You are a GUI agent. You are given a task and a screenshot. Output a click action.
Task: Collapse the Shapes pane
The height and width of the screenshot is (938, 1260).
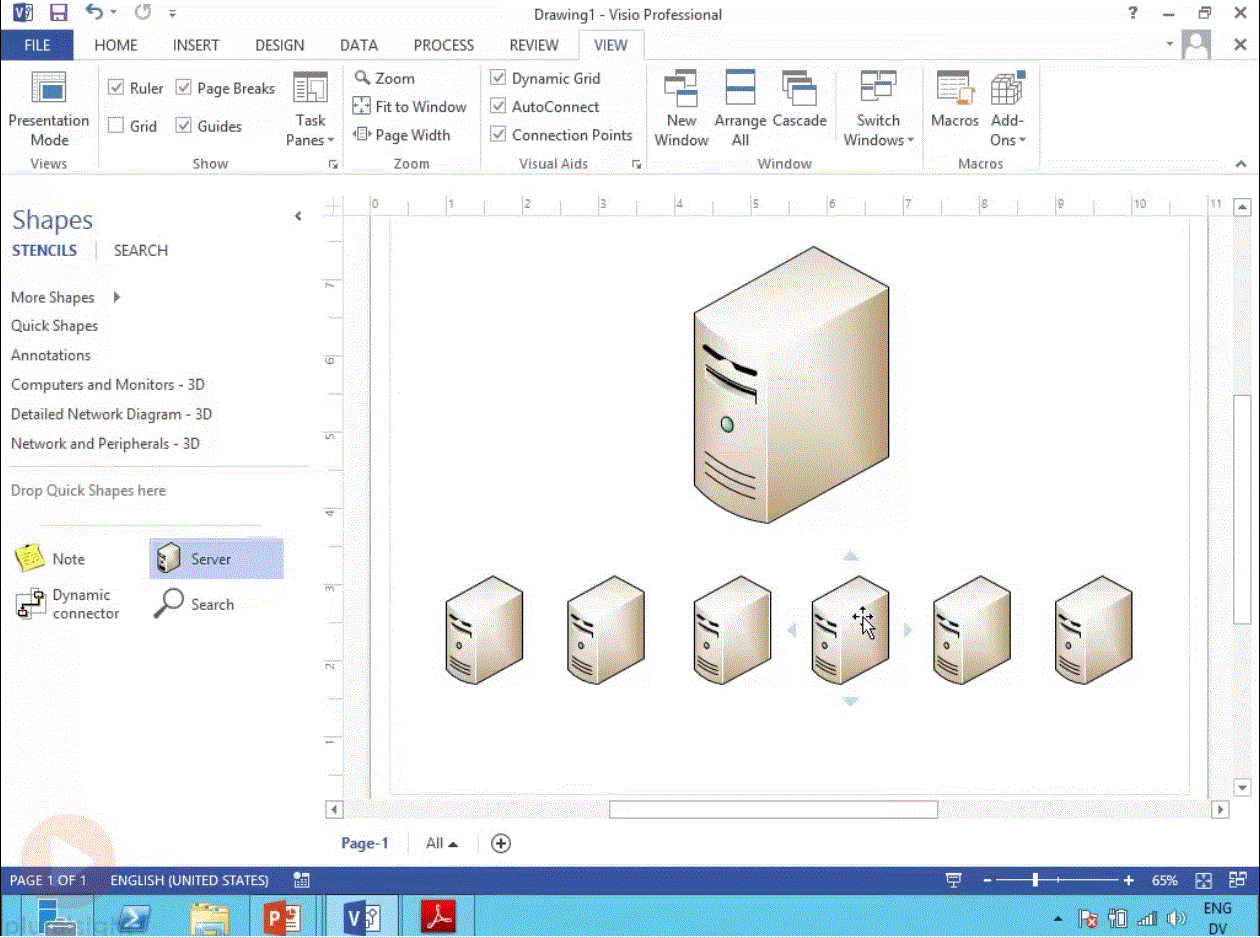coord(298,216)
